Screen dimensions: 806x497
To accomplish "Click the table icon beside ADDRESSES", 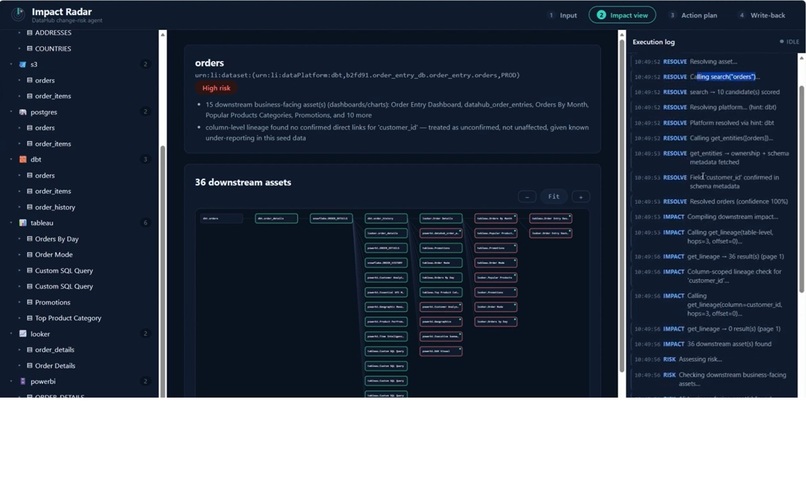I will (29, 33).
